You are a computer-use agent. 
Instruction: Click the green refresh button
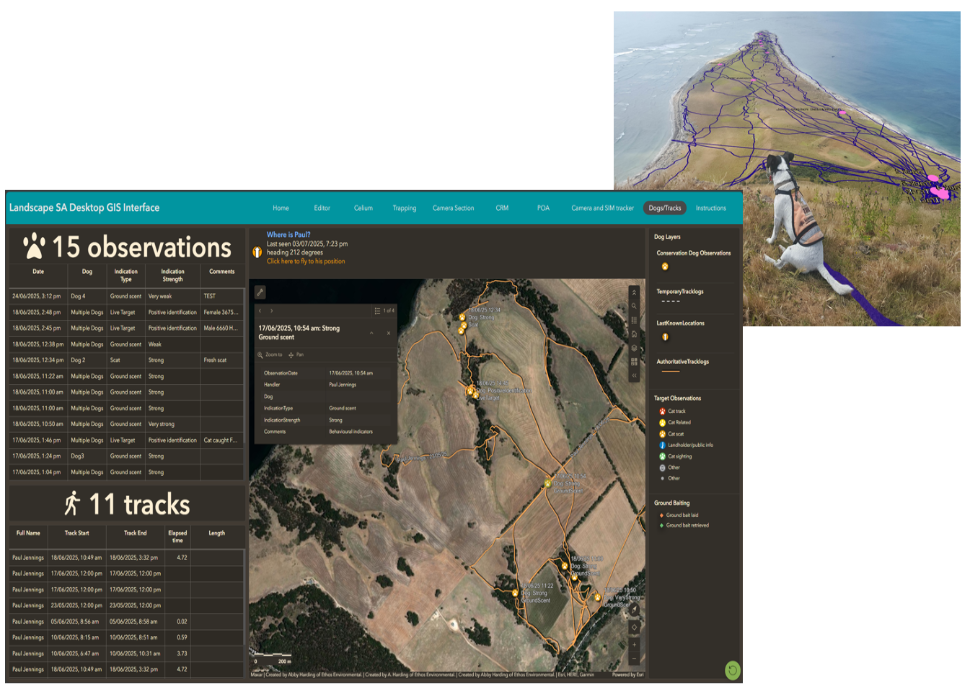tap(732, 670)
